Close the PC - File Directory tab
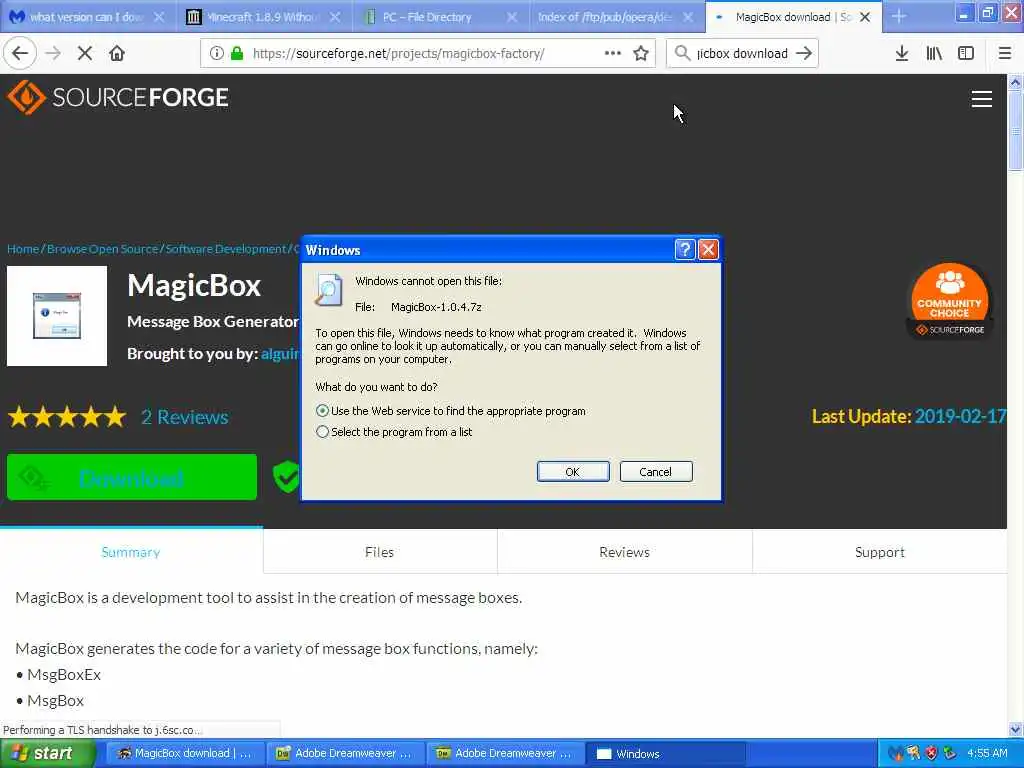The width and height of the screenshot is (1024, 768). [512, 17]
